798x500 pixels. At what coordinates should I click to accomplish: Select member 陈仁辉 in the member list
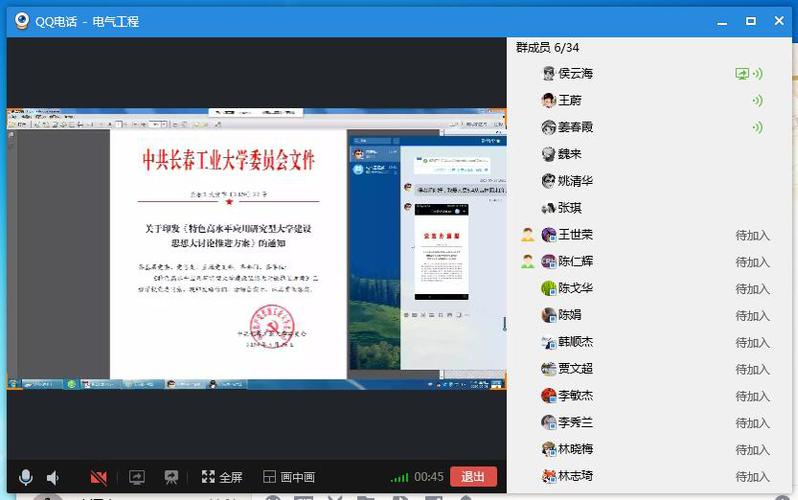tap(575, 262)
